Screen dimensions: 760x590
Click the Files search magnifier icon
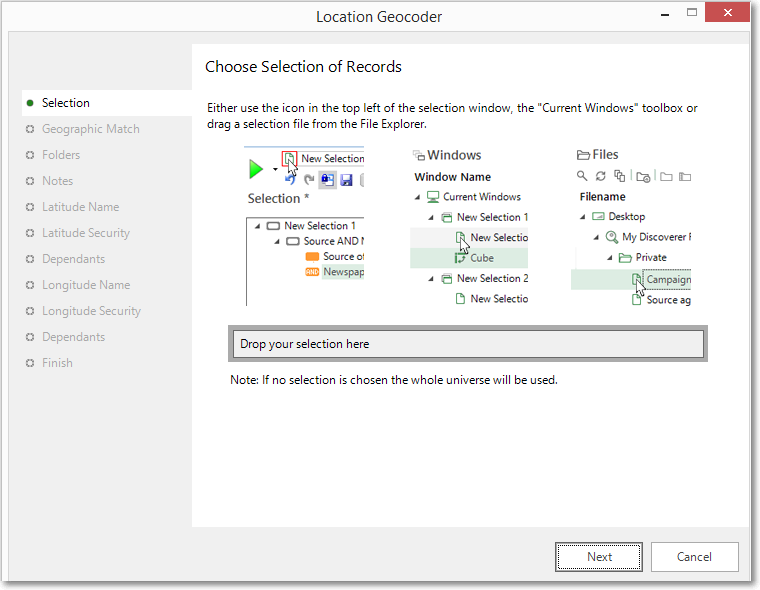582,175
